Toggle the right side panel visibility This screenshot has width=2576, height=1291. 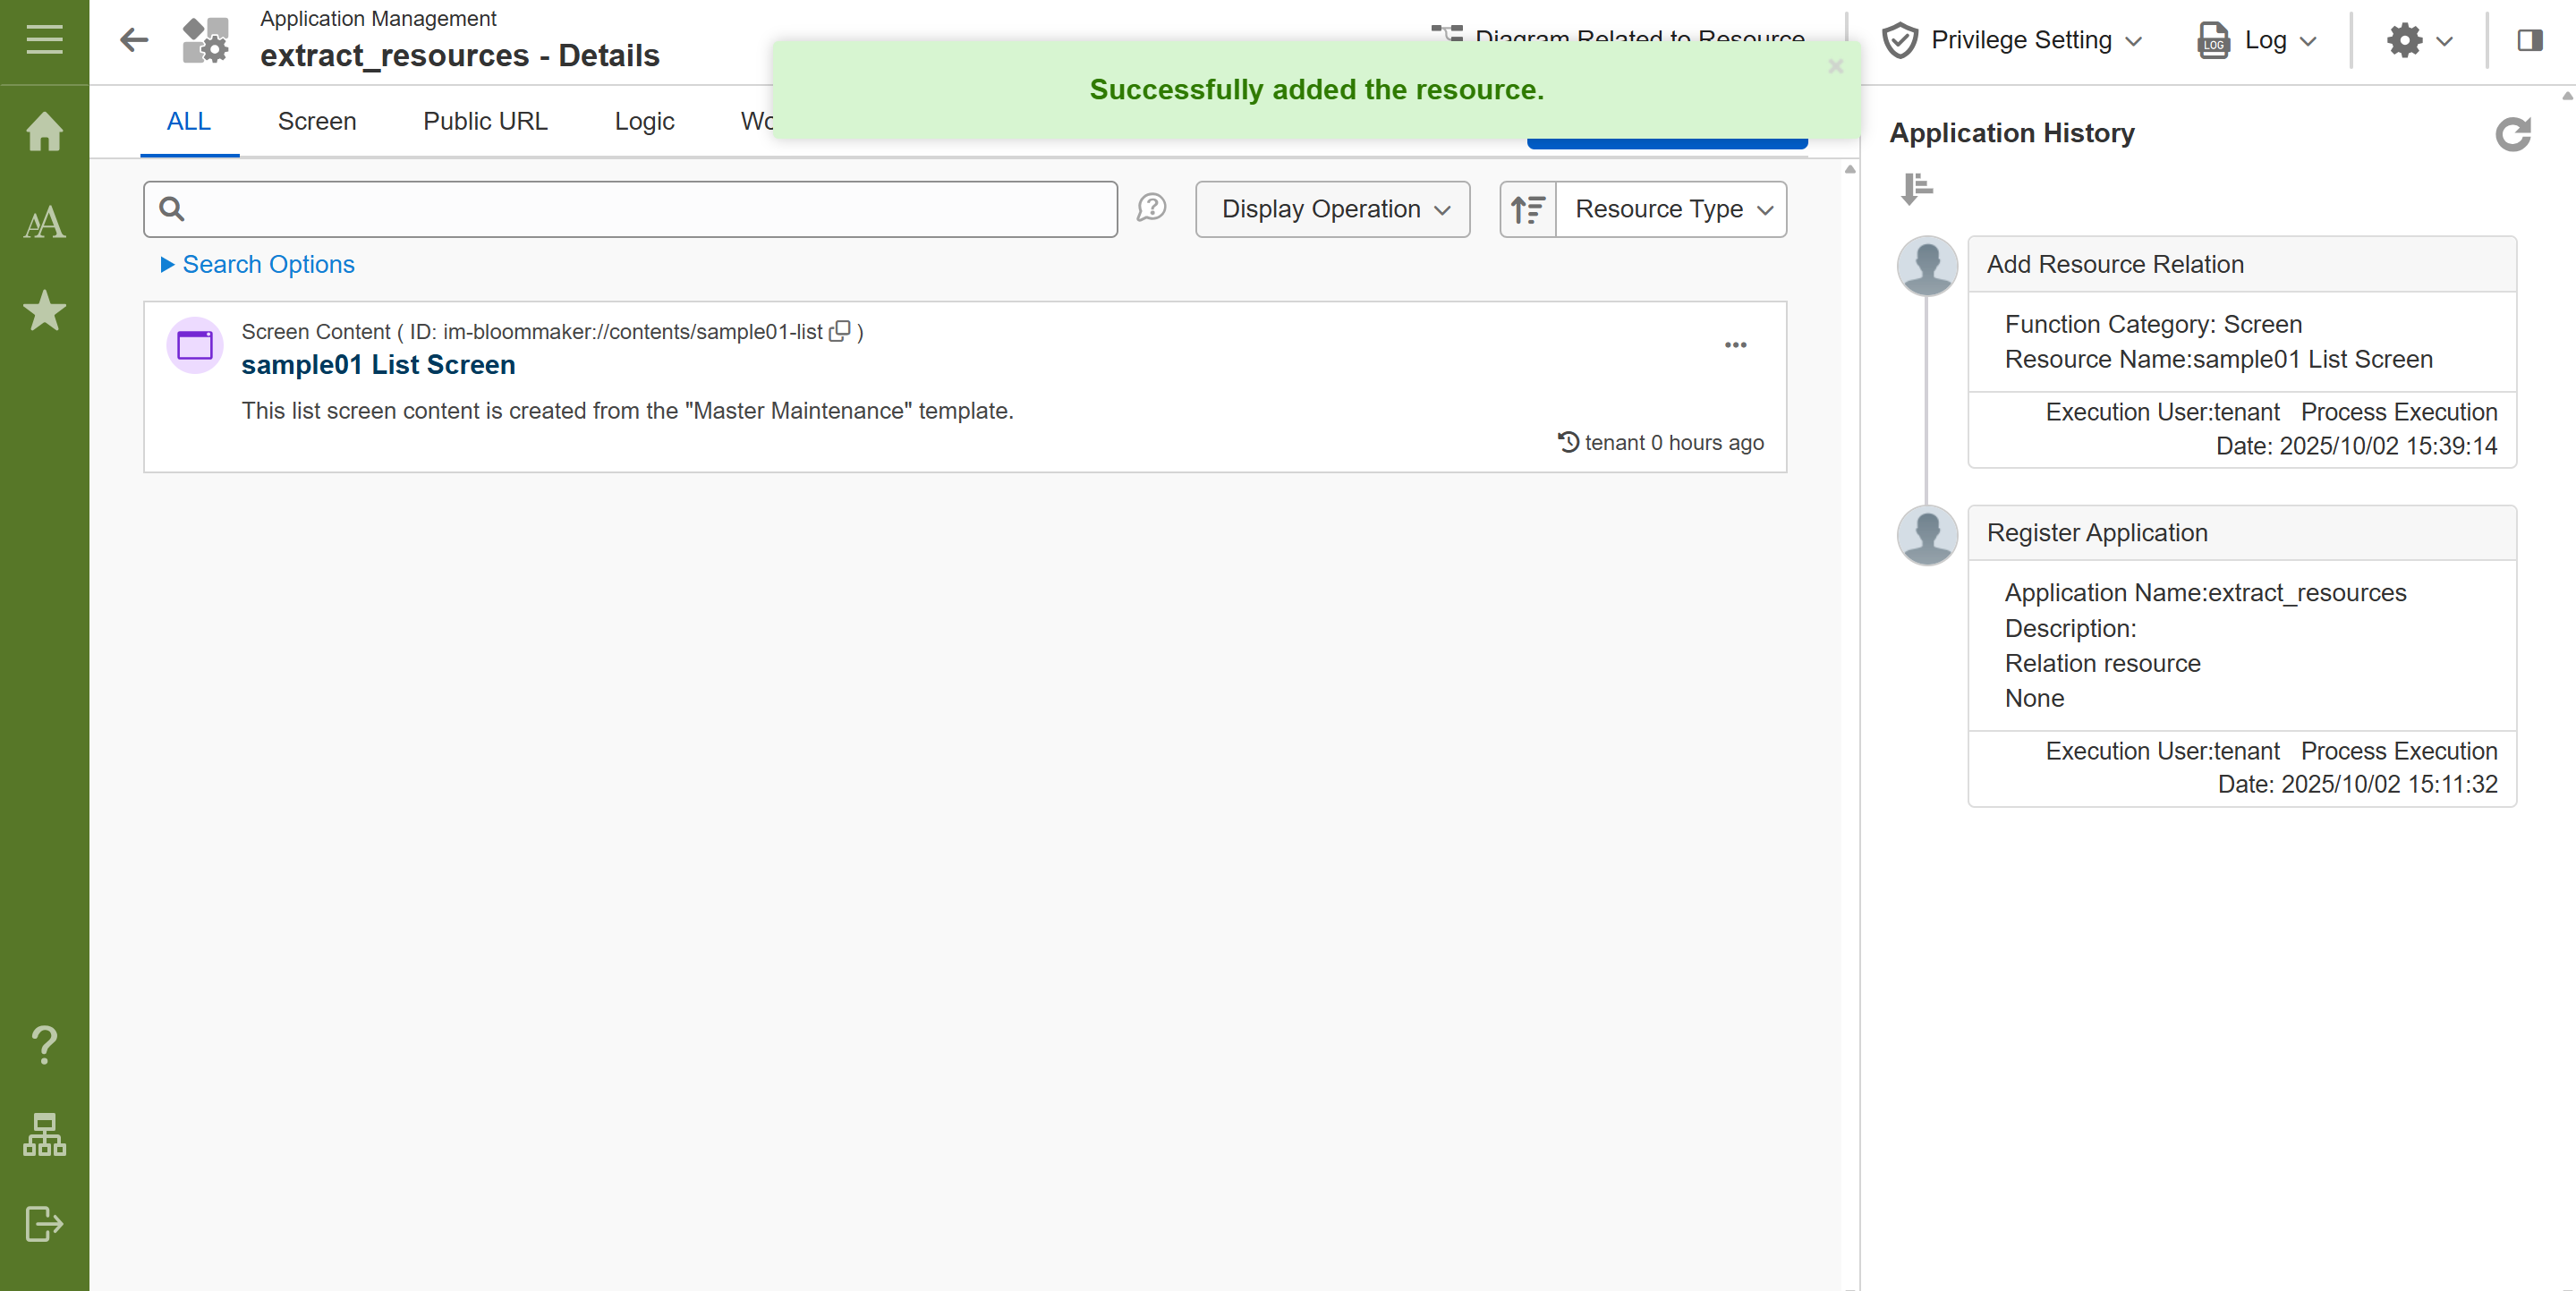2530,40
